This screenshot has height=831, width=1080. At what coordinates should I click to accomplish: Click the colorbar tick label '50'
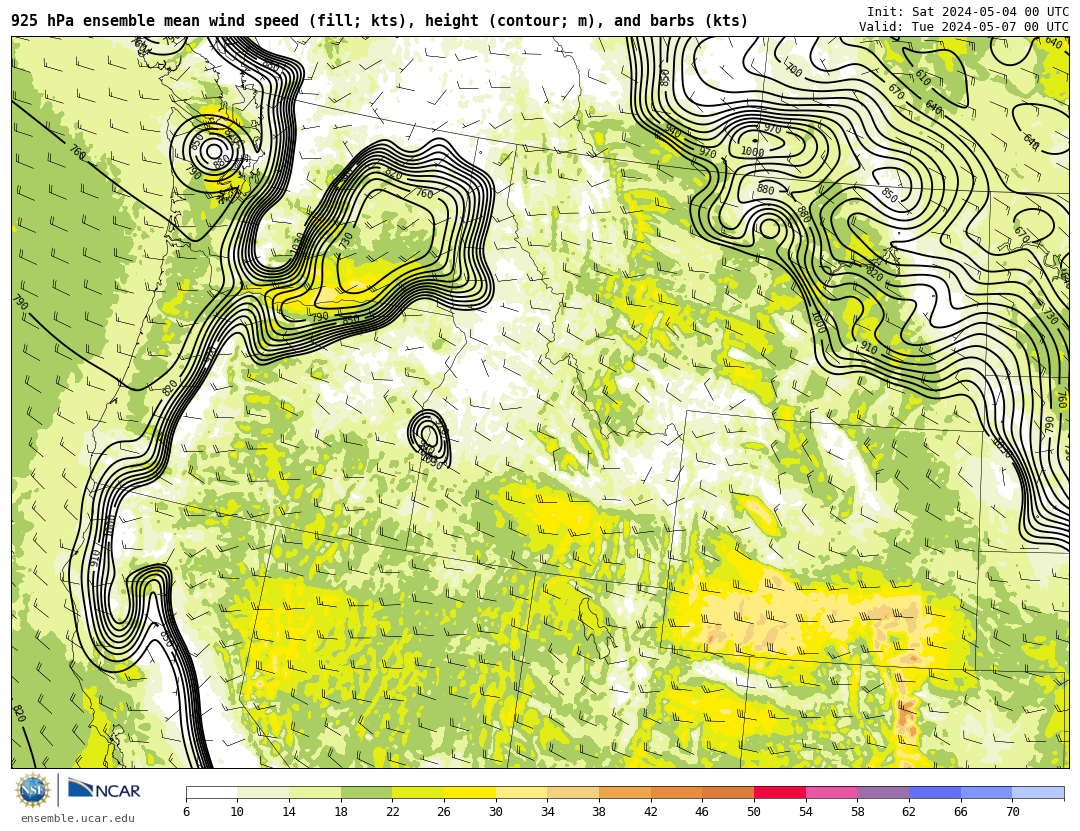click(x=754, y=812)
